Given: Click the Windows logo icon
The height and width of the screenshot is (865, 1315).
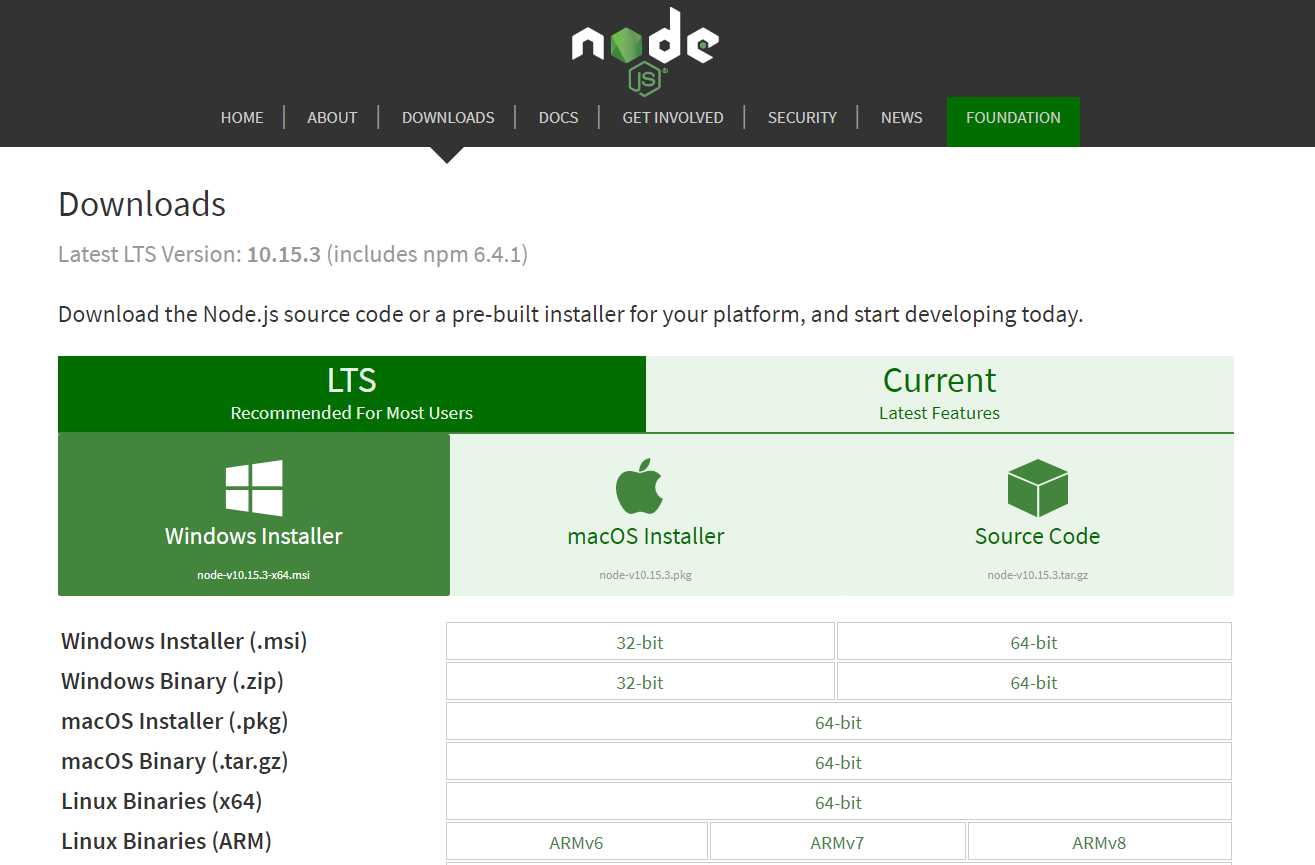Looking at the screenshot, I should pos(254,488).
